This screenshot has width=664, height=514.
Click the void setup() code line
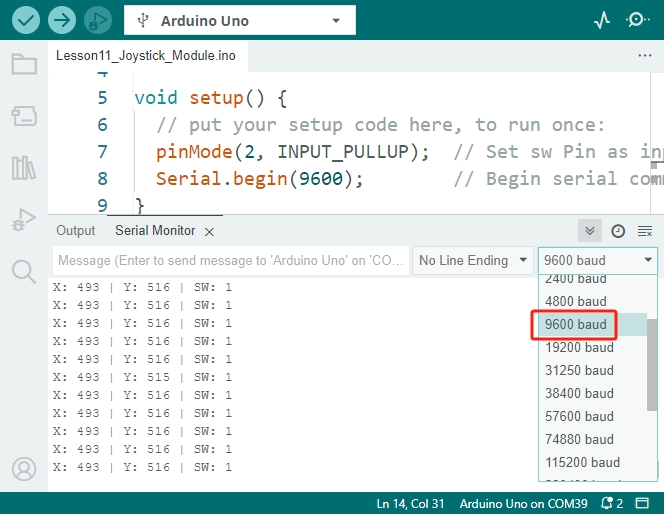point(210,98)
